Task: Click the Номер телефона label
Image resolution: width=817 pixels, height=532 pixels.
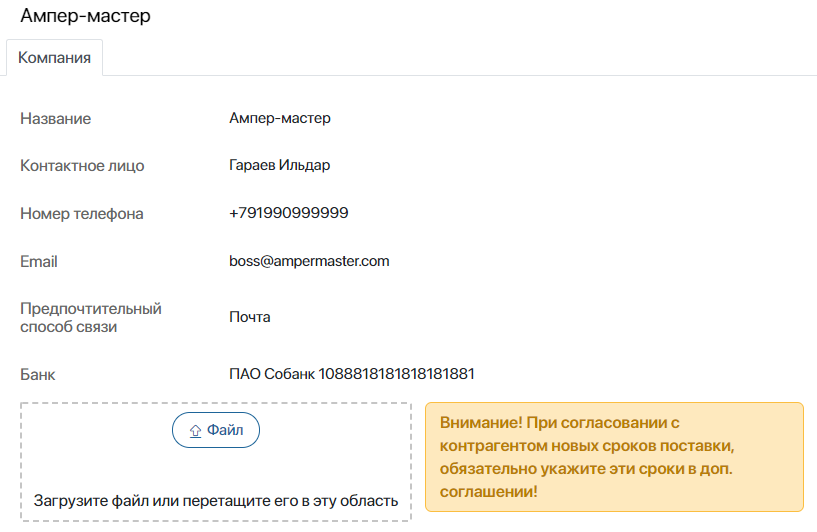Action: [x=82, y=214]
